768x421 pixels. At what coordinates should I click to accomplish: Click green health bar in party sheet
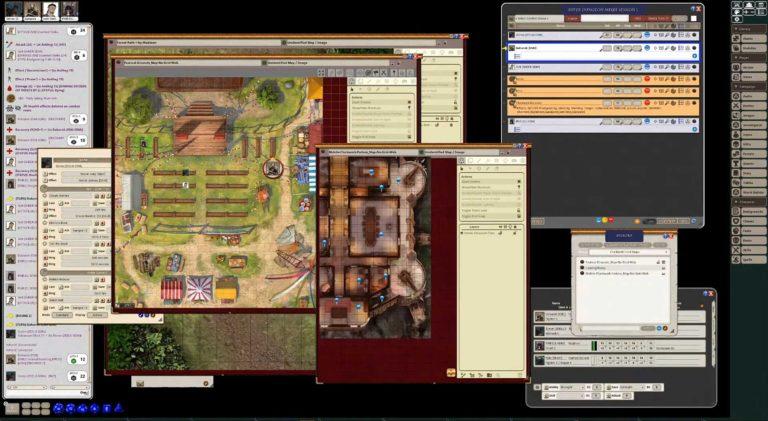coord(594,346)
